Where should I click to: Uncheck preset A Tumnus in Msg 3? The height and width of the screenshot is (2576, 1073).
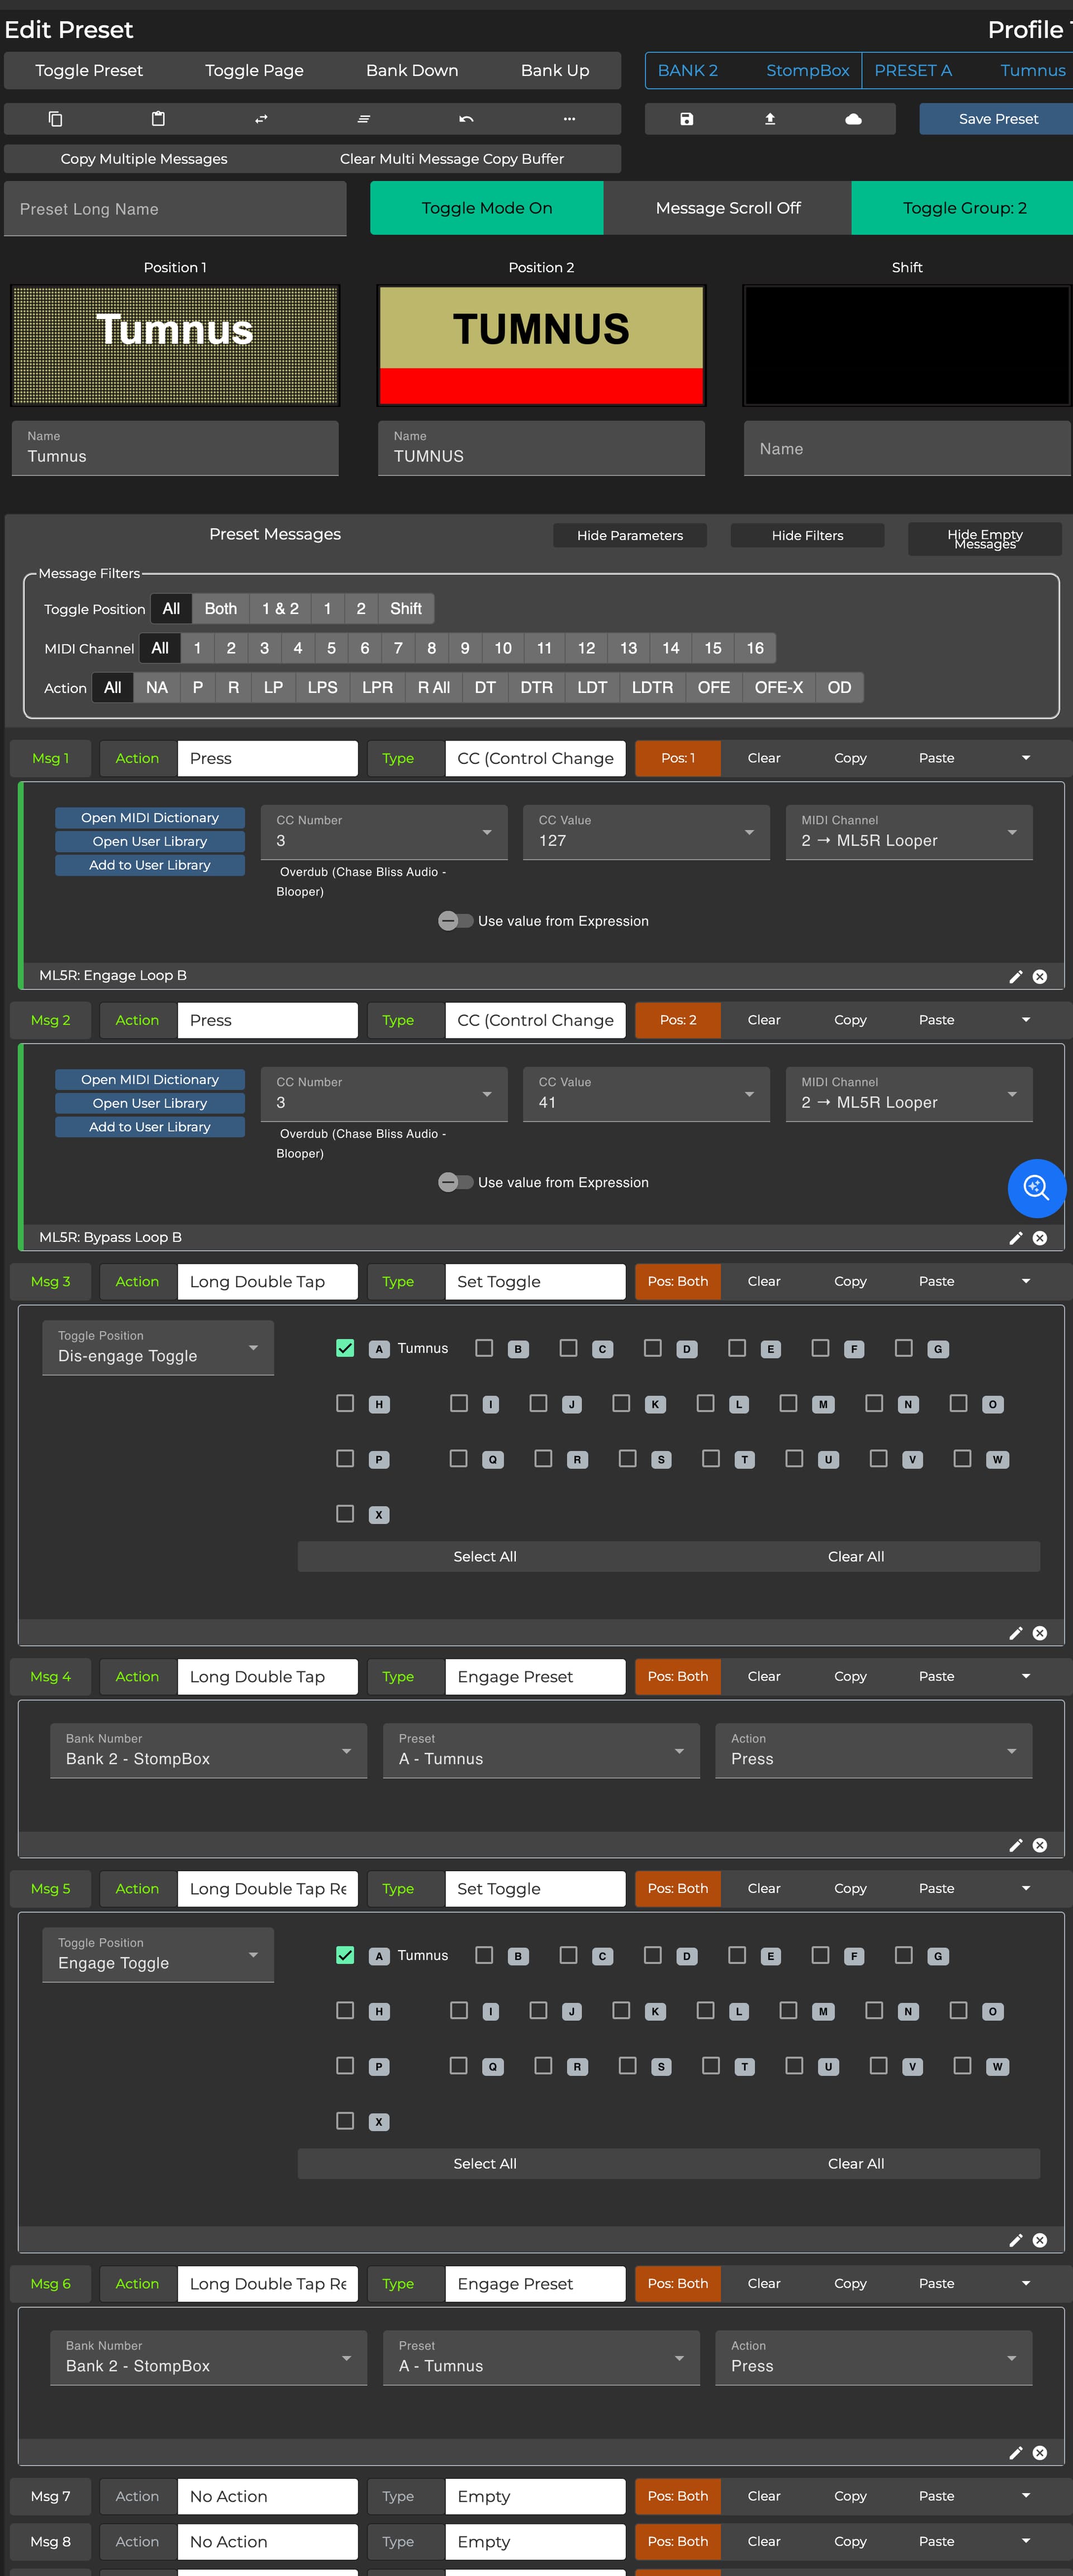pyautogui.click(x=345, y=1347)
